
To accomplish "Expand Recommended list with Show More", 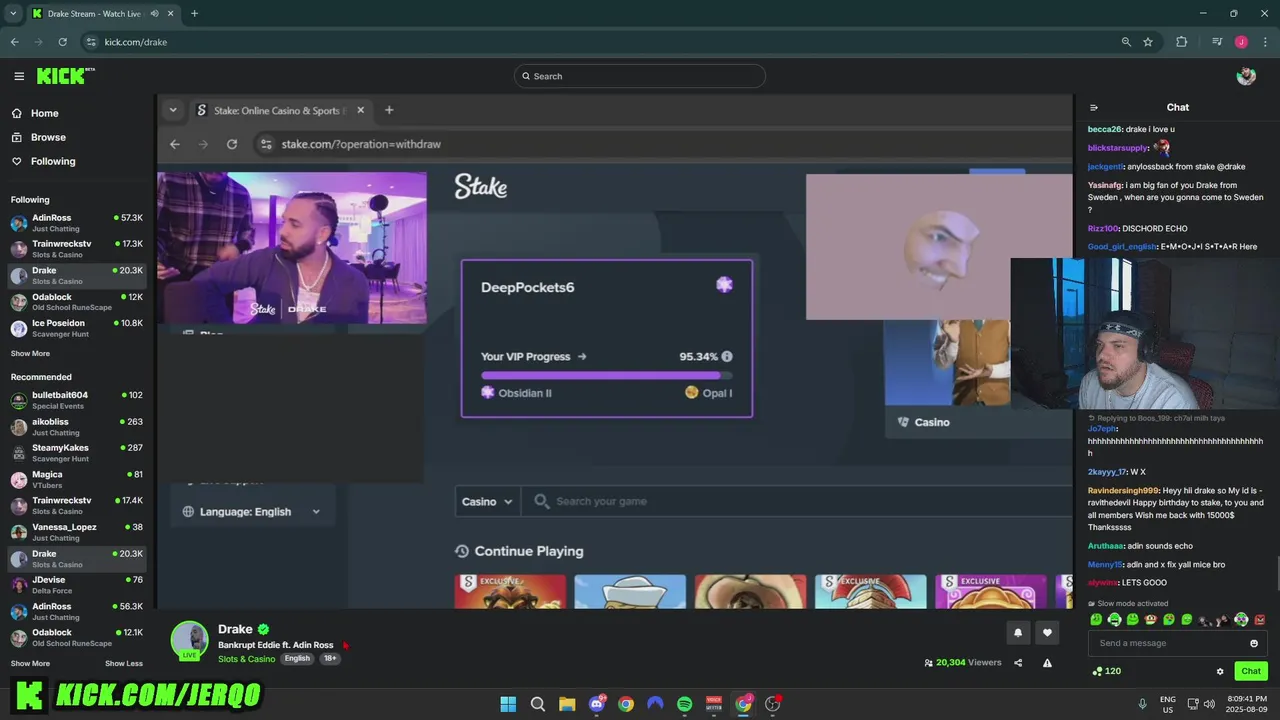I will coord(30,663).
